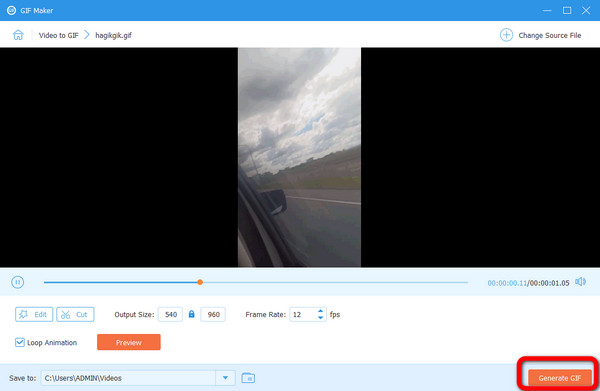Mute the volume speaker icon

point(580,282)
